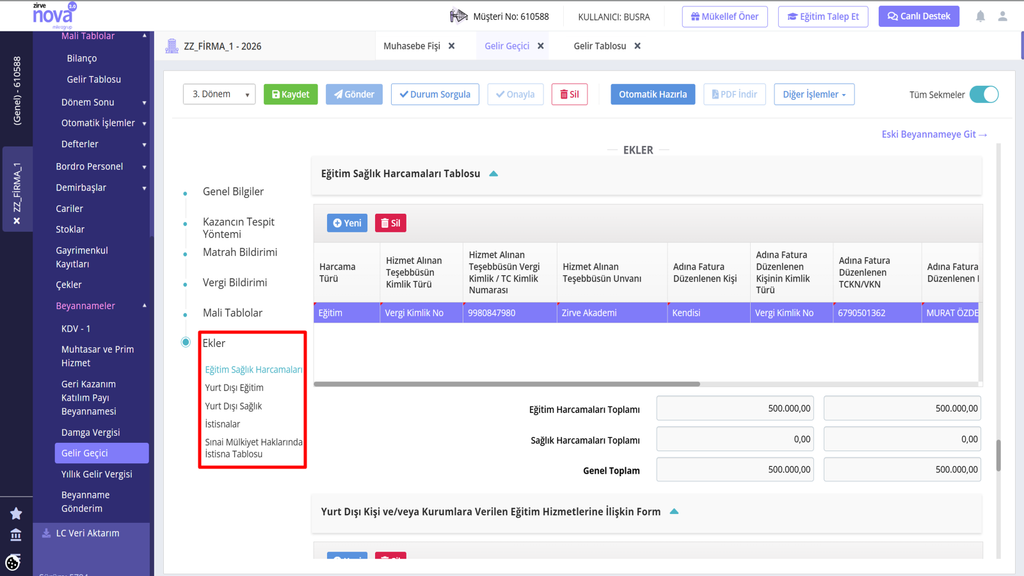
Task: Open the 3. Dönem period dropdown
Action: point(219,94)
